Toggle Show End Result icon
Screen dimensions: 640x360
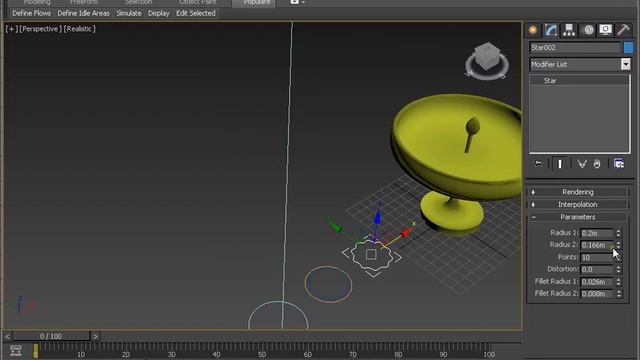560,164
